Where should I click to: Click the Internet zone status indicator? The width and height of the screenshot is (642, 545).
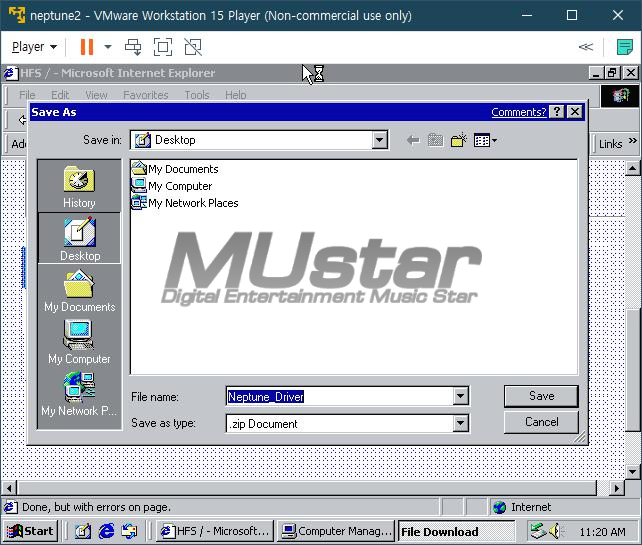pos(565,507)
